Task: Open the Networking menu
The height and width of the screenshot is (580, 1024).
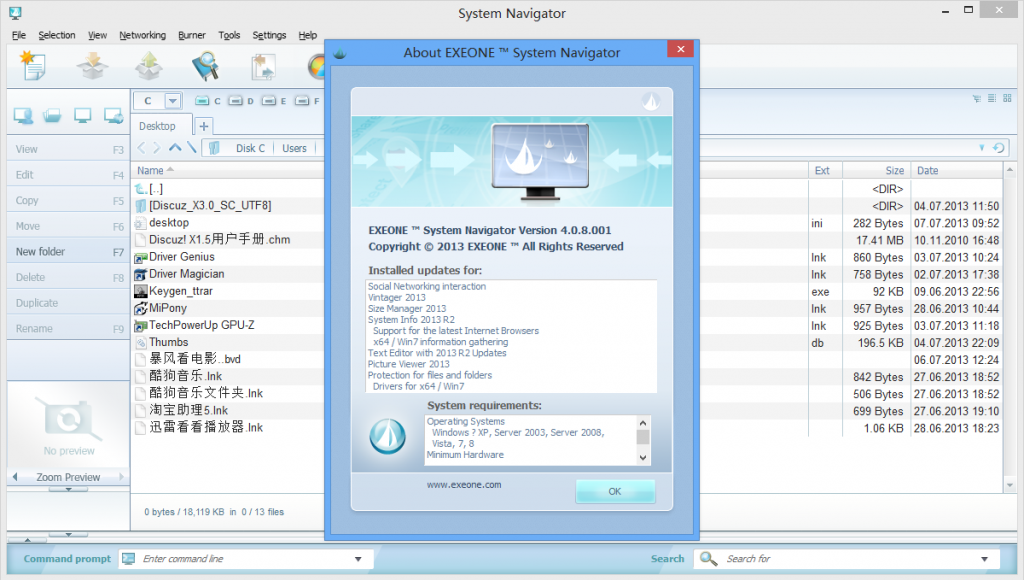Action: (142, 35)
